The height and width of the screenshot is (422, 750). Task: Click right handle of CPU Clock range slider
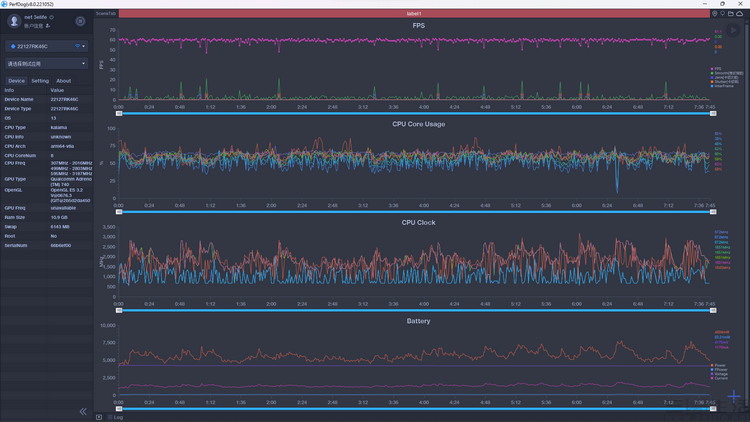[x=713, y=311]
